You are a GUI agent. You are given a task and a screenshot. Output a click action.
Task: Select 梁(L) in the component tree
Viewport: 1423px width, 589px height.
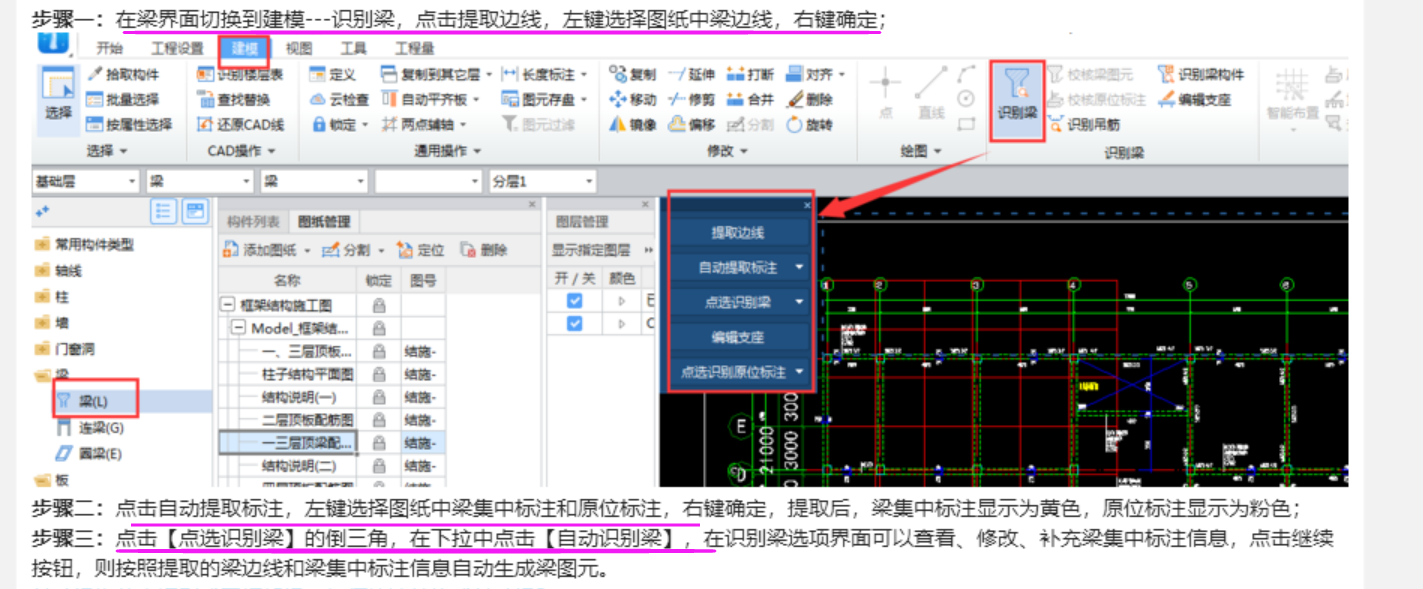coord(92,400)
